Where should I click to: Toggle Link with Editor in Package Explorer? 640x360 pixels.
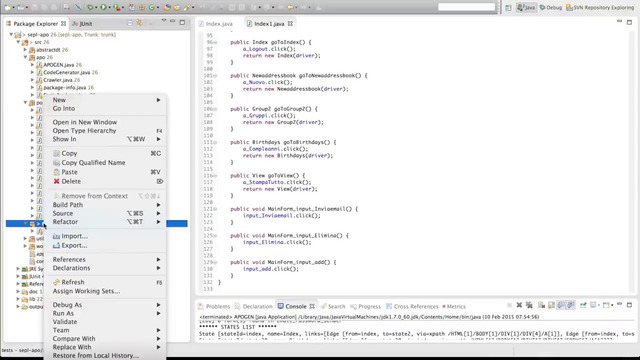[x=140, y=23]
